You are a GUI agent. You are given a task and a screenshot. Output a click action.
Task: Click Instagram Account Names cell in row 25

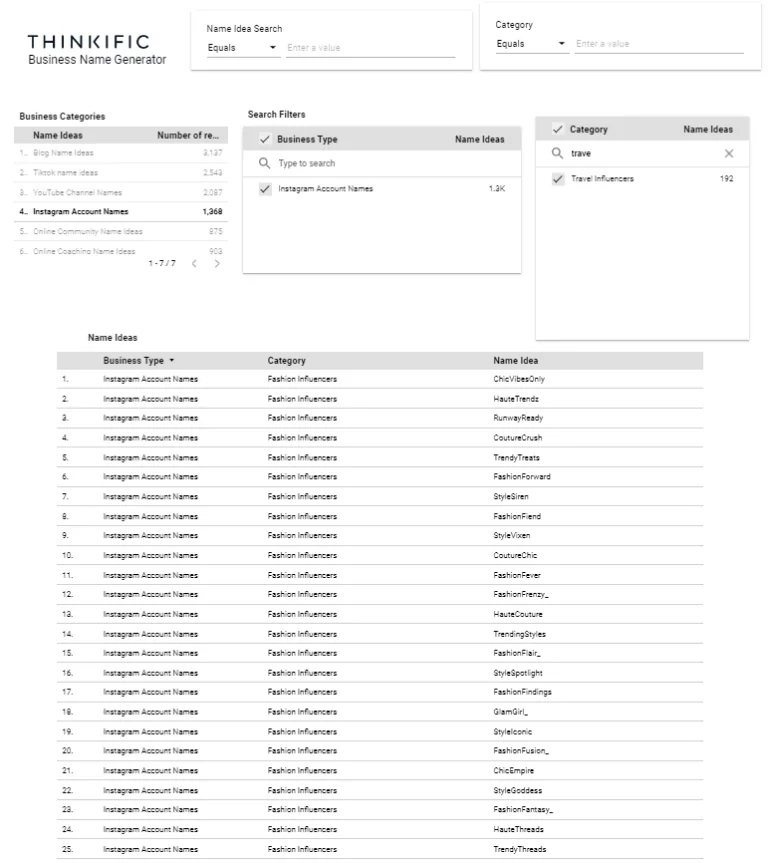[x=150, y=850]
